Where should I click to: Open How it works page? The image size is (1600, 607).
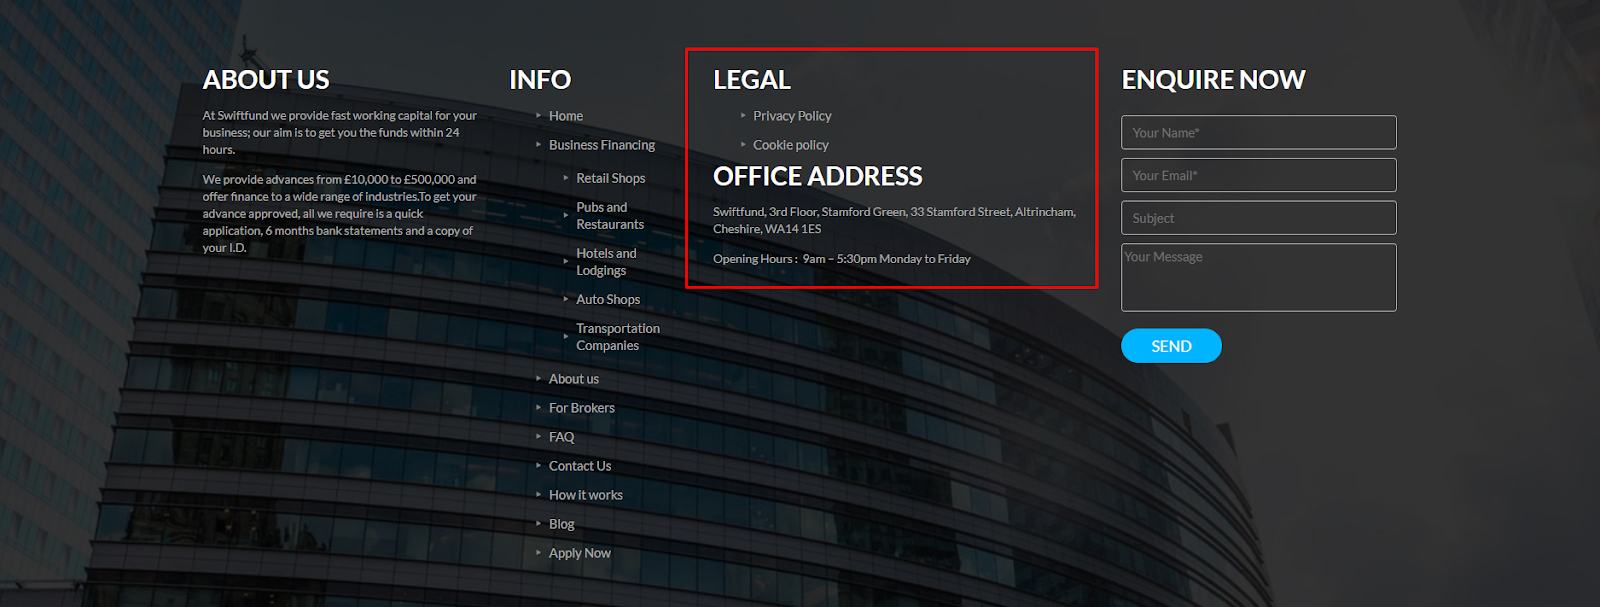pyautogui.click(x=585, y=495)
